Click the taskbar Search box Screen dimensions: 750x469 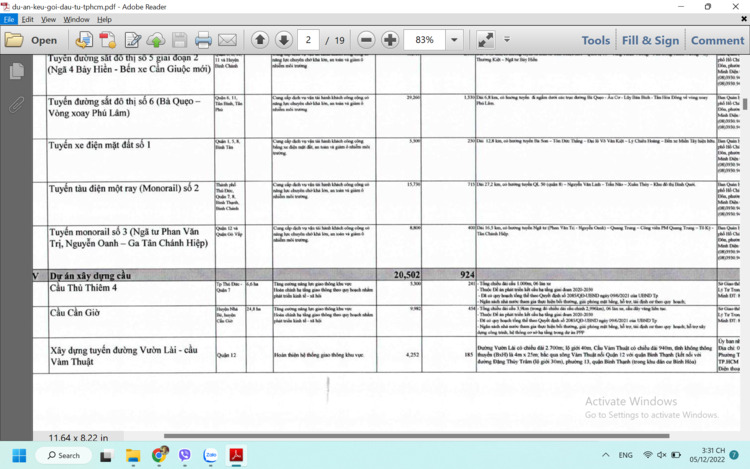point(64,455)
